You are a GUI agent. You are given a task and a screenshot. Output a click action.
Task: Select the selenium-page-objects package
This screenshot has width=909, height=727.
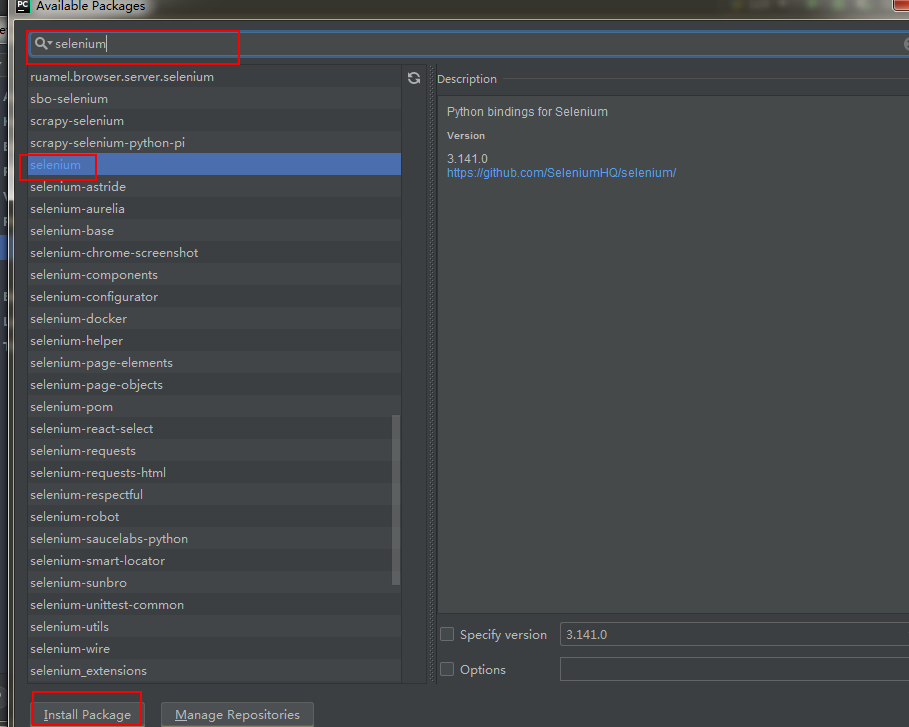[214, 385]
